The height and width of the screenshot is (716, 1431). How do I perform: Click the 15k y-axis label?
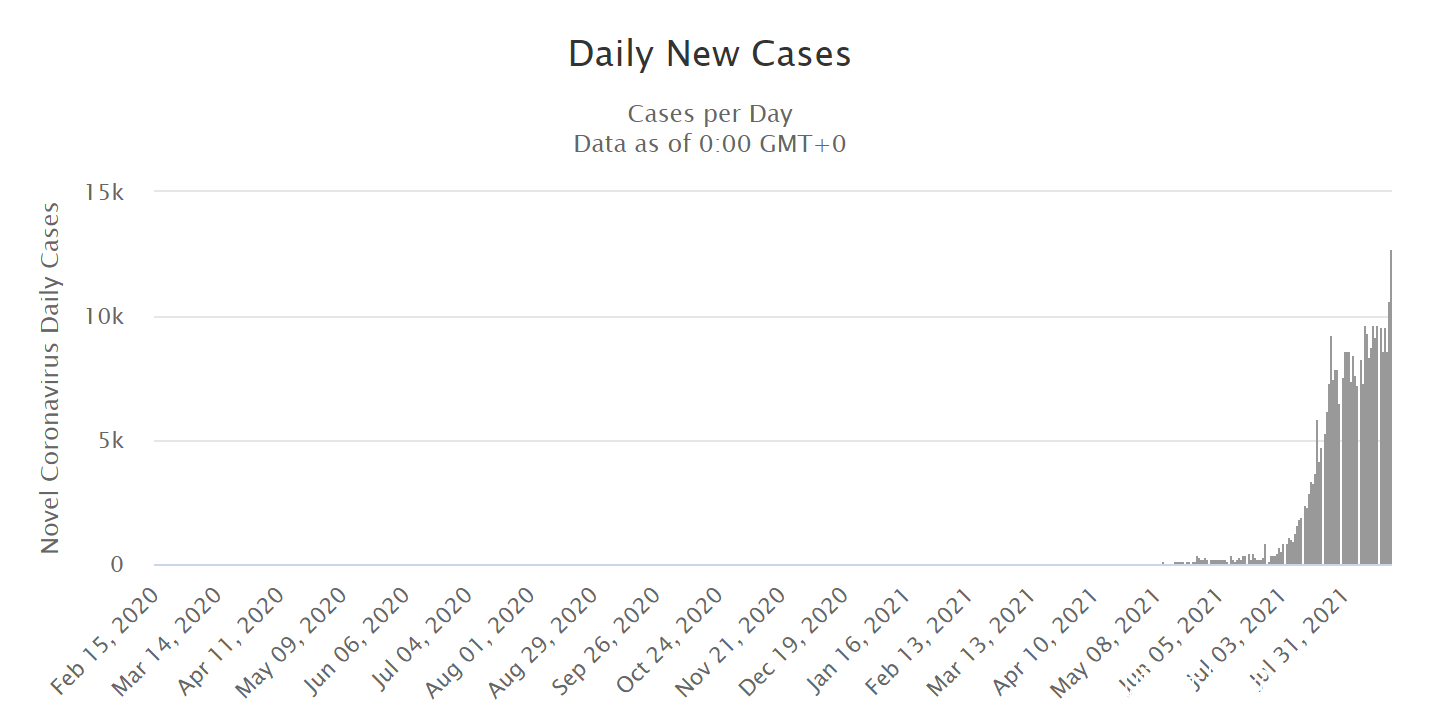[105, 192]
